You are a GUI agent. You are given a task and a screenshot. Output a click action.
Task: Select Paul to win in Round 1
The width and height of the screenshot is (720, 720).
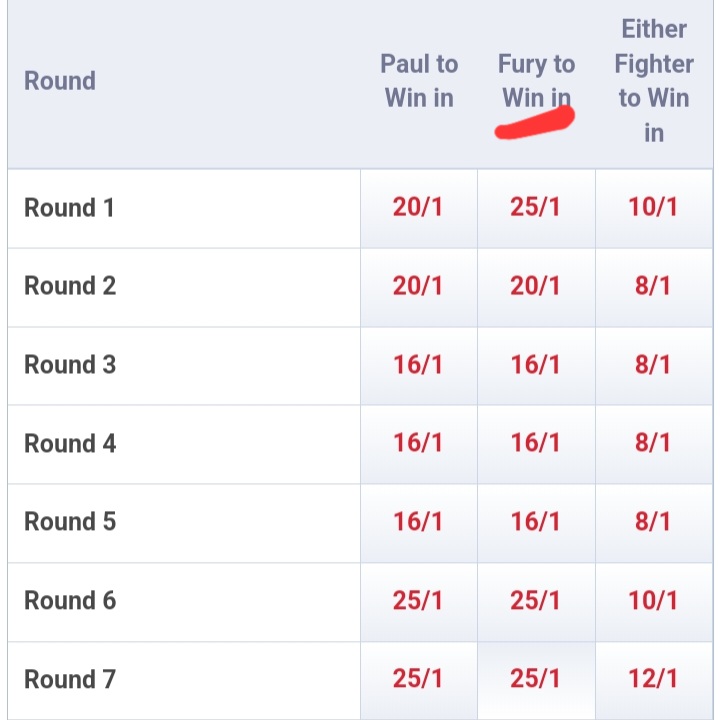[418, 208]
